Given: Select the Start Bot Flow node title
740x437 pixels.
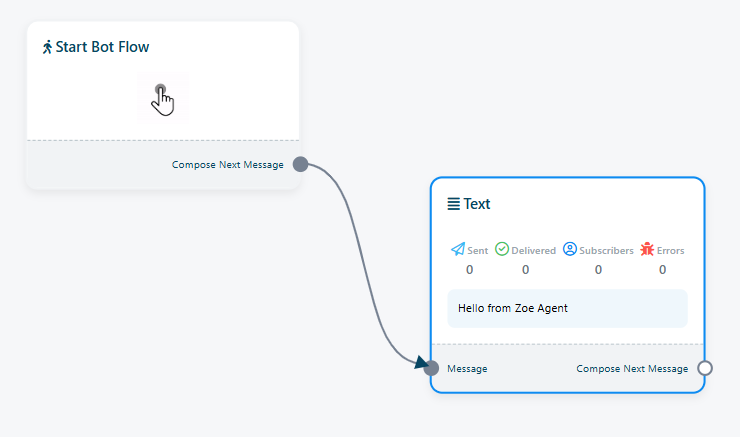Looking at the screenshot, I should coord(102,47).
